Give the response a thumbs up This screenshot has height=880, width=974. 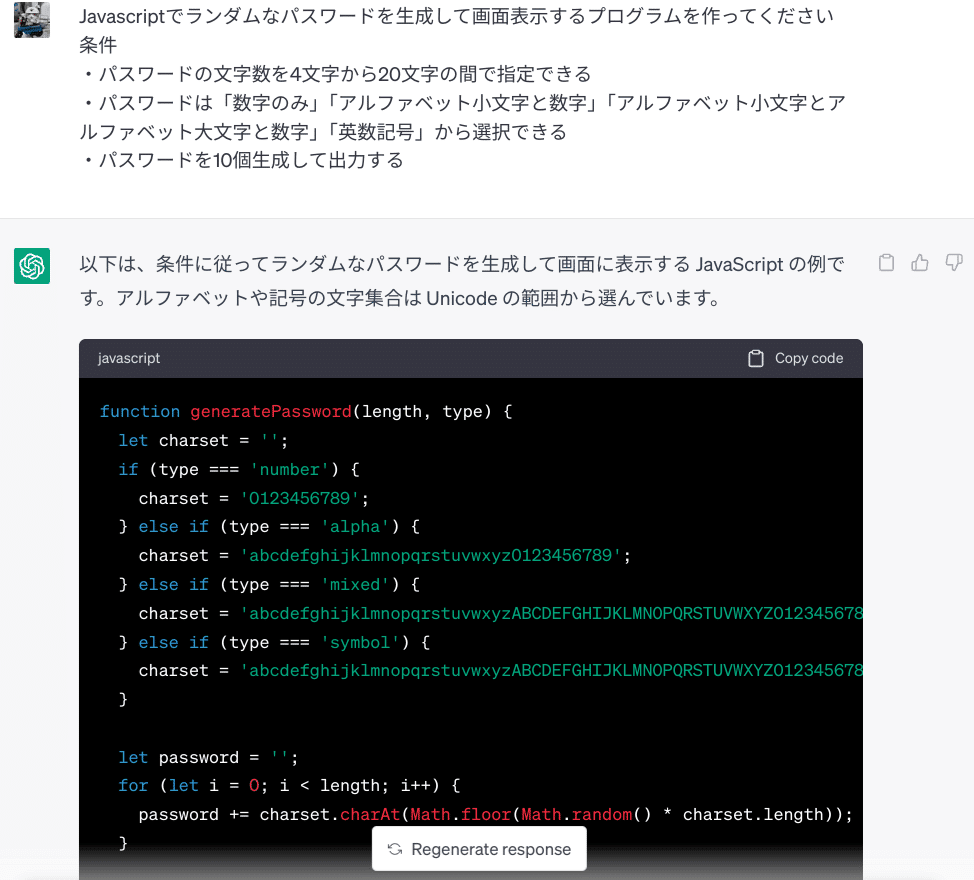pyautogui.click(x=920, y=263)
